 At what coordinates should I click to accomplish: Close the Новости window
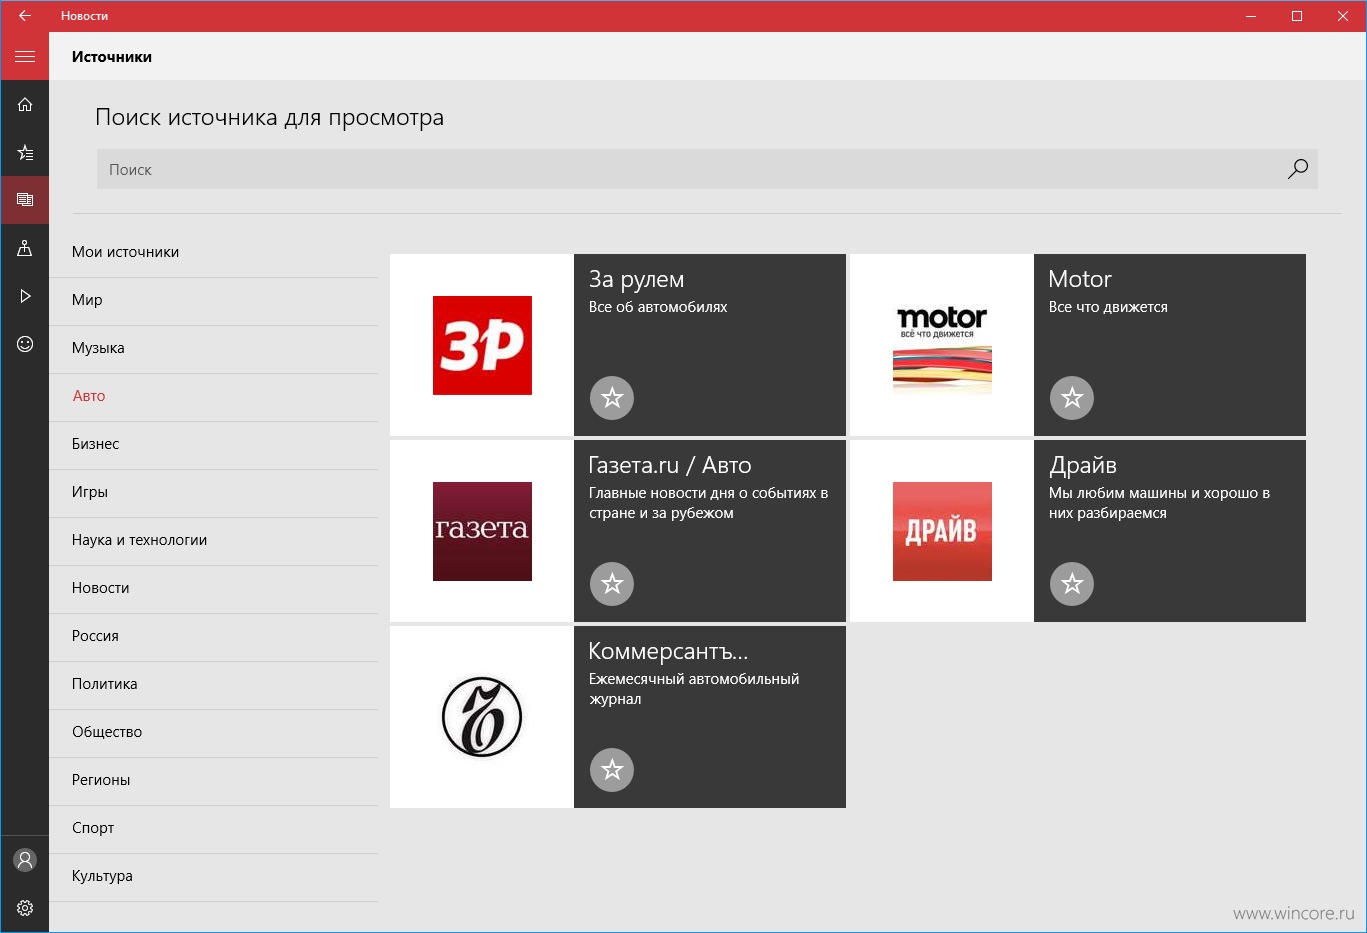pyautogui.click(x=1343, y=16)
